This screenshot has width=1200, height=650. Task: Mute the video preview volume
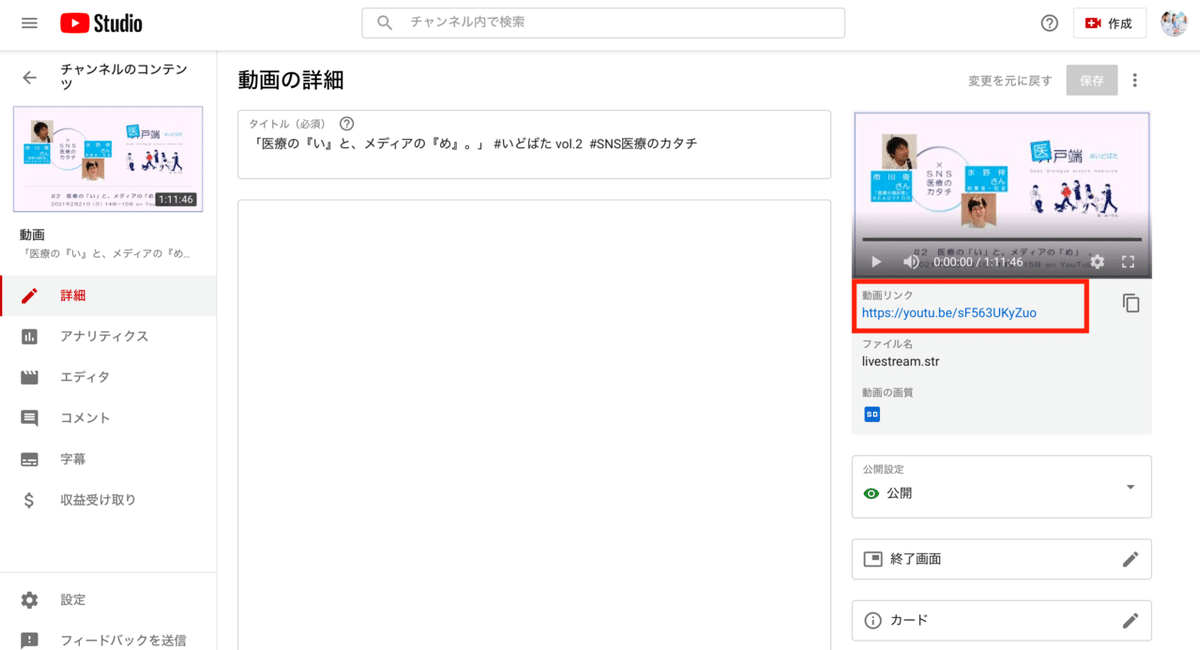coord(911,262)
